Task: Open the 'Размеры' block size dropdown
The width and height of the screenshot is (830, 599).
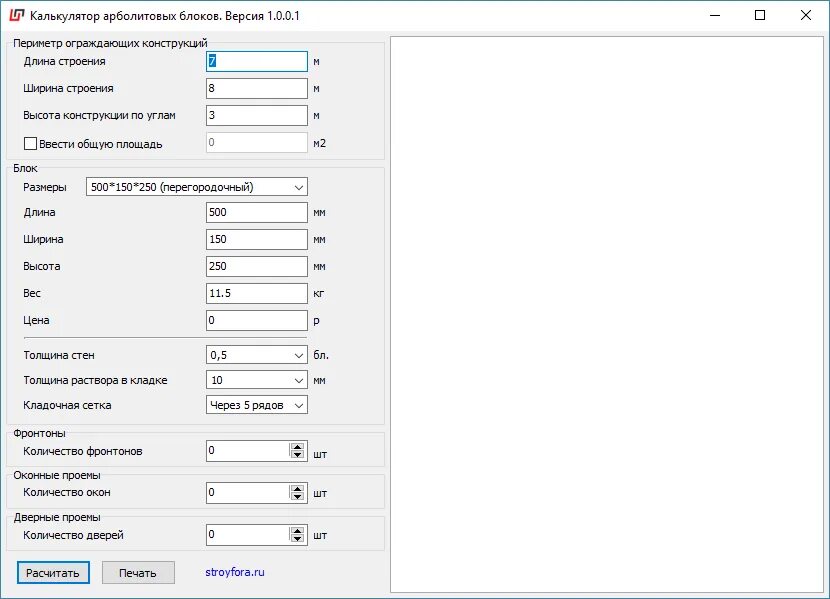Action: point(196,187)
